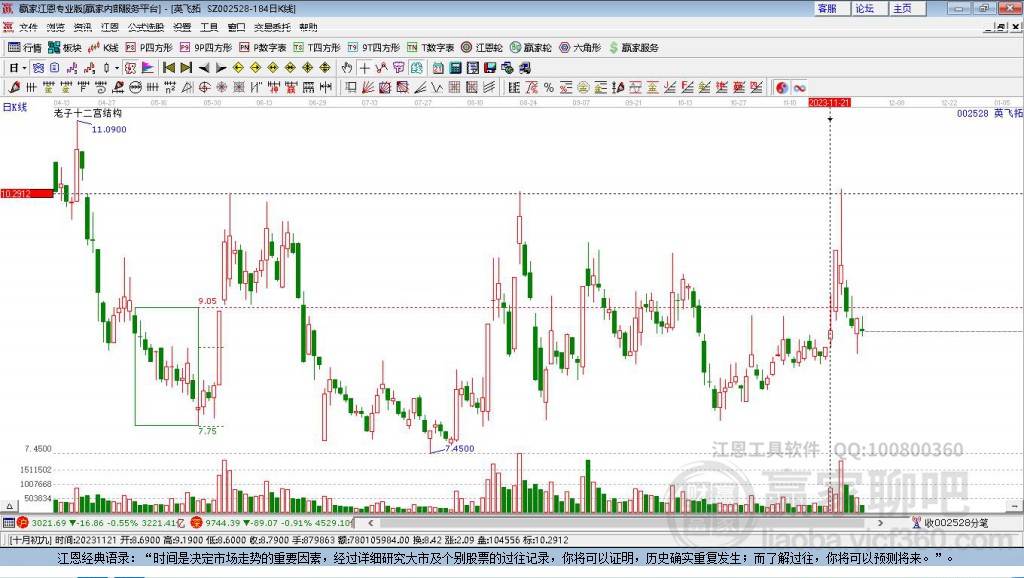
Task: Open the 板块 sector view
Action: (65, 48)
